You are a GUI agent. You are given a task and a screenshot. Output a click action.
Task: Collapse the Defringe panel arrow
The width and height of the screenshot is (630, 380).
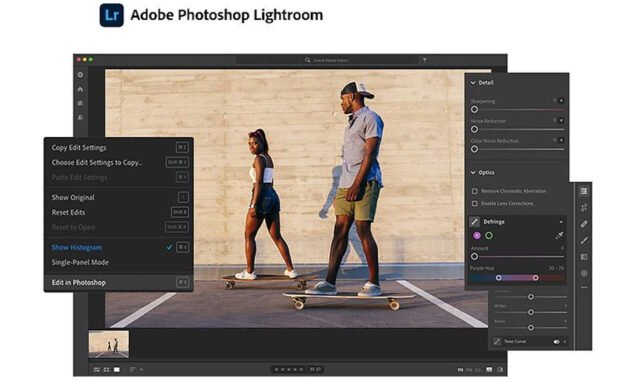pos(561,222)
